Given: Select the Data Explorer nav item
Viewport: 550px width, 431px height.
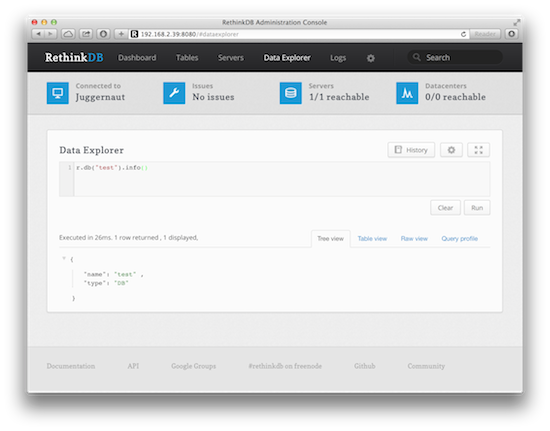Looking at the screenshot, I should pyautogui.click(x=287, y=58).
